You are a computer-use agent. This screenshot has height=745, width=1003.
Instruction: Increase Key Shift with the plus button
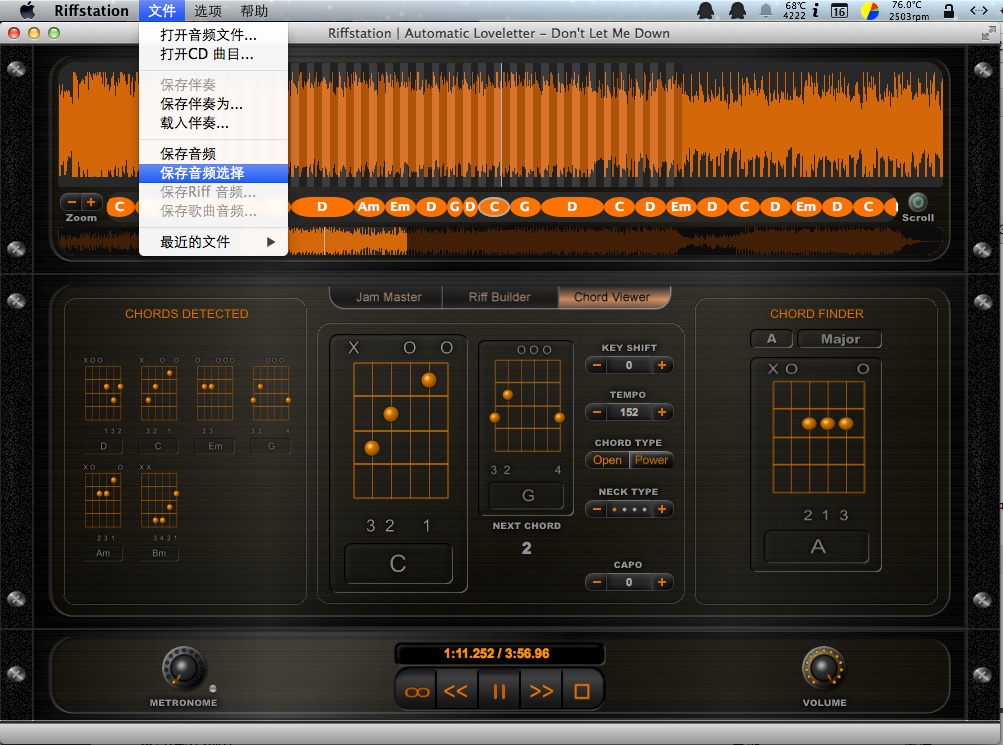[x=662, y=365]
